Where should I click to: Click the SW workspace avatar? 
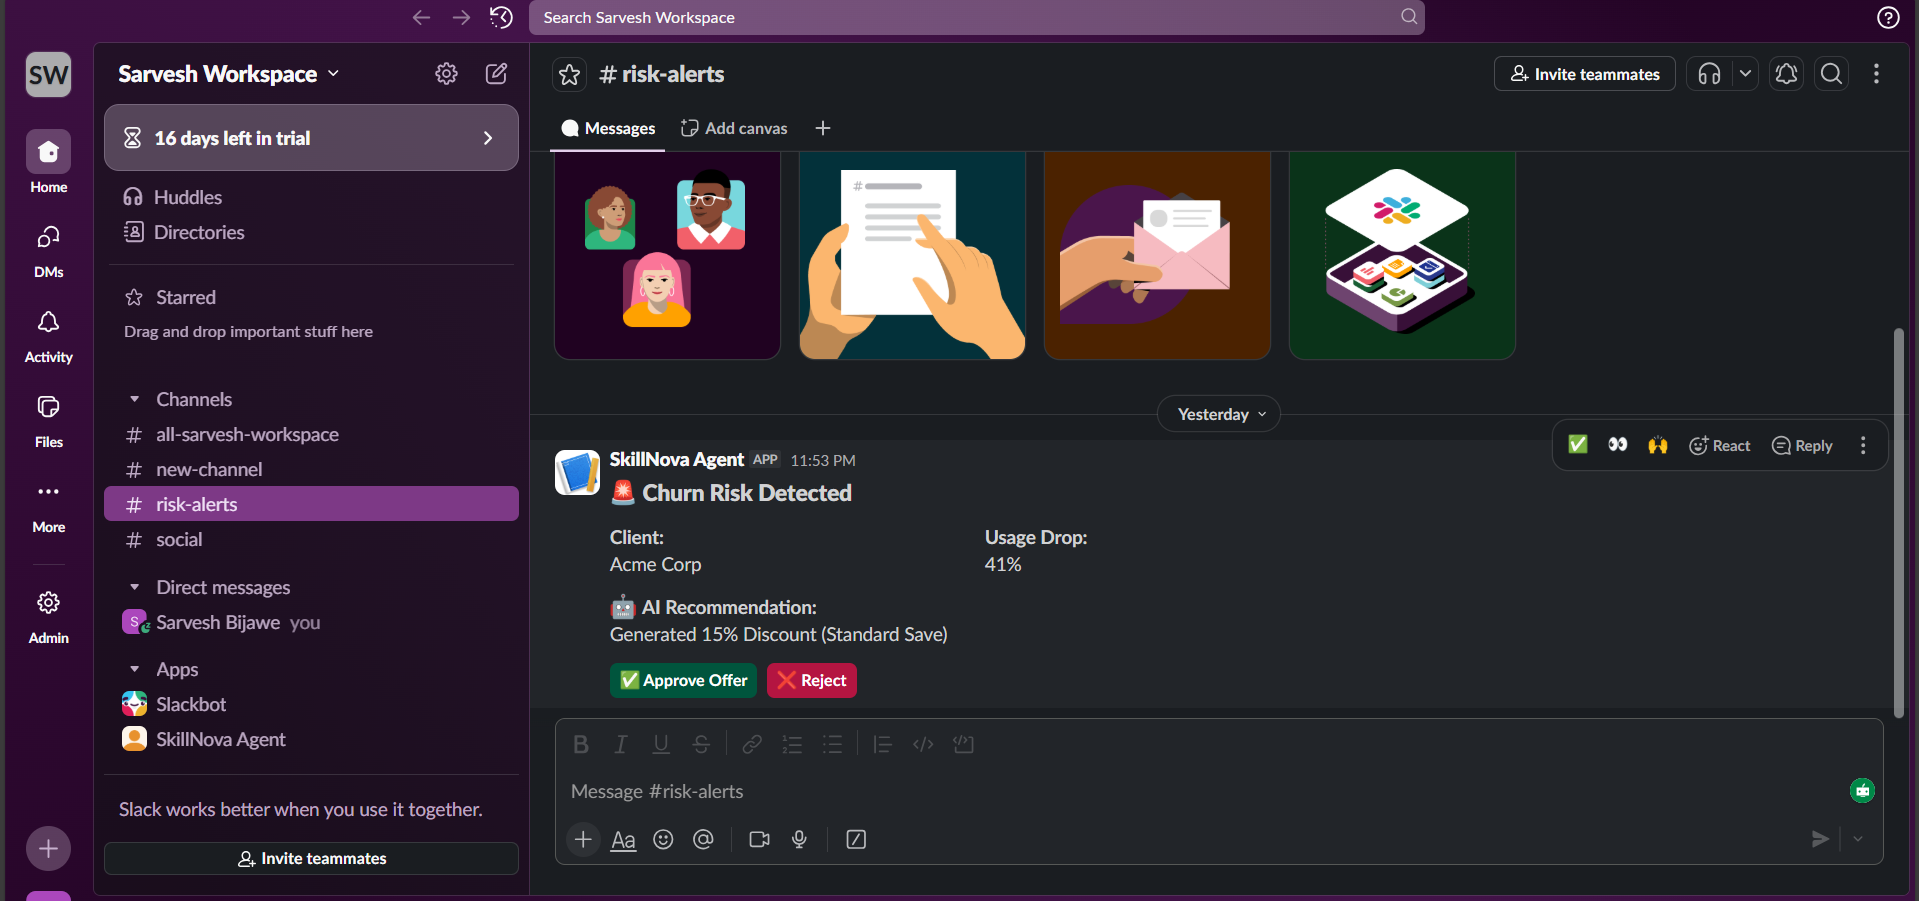point(48,74)
